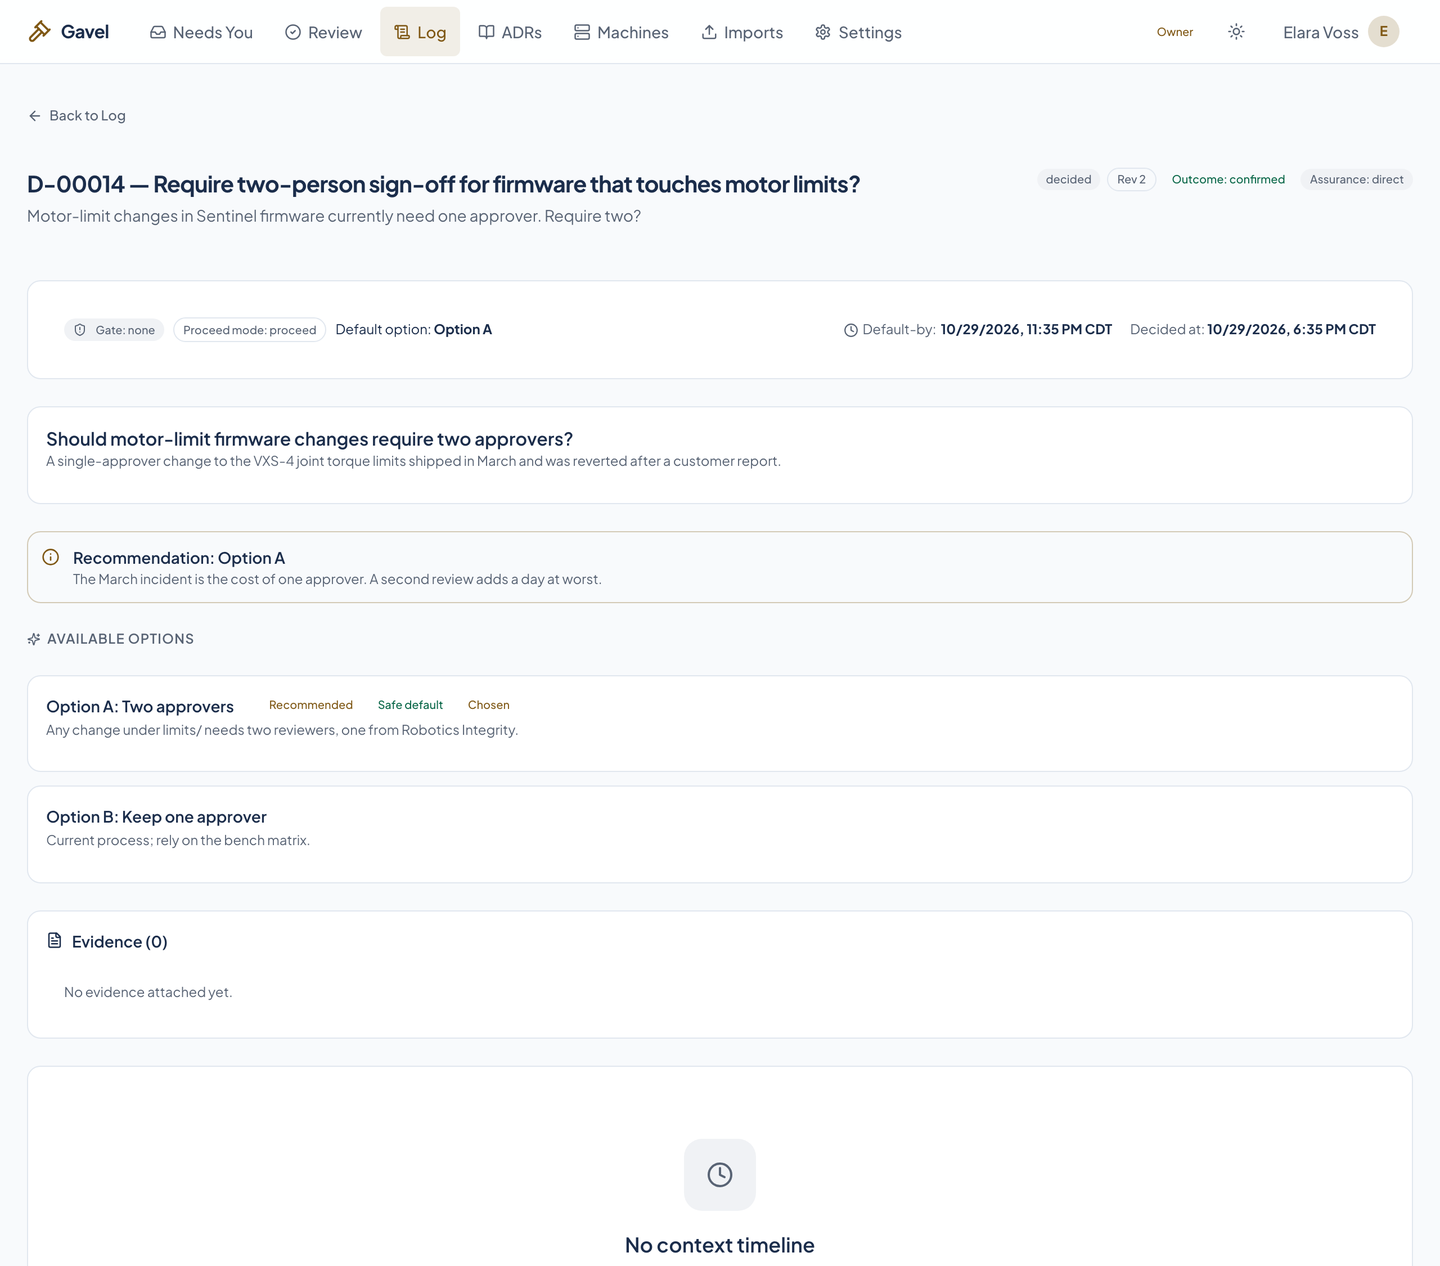1440x1266 pixels.
Task: Click the Gavel hammer logo icon
Action: (40, 32)
